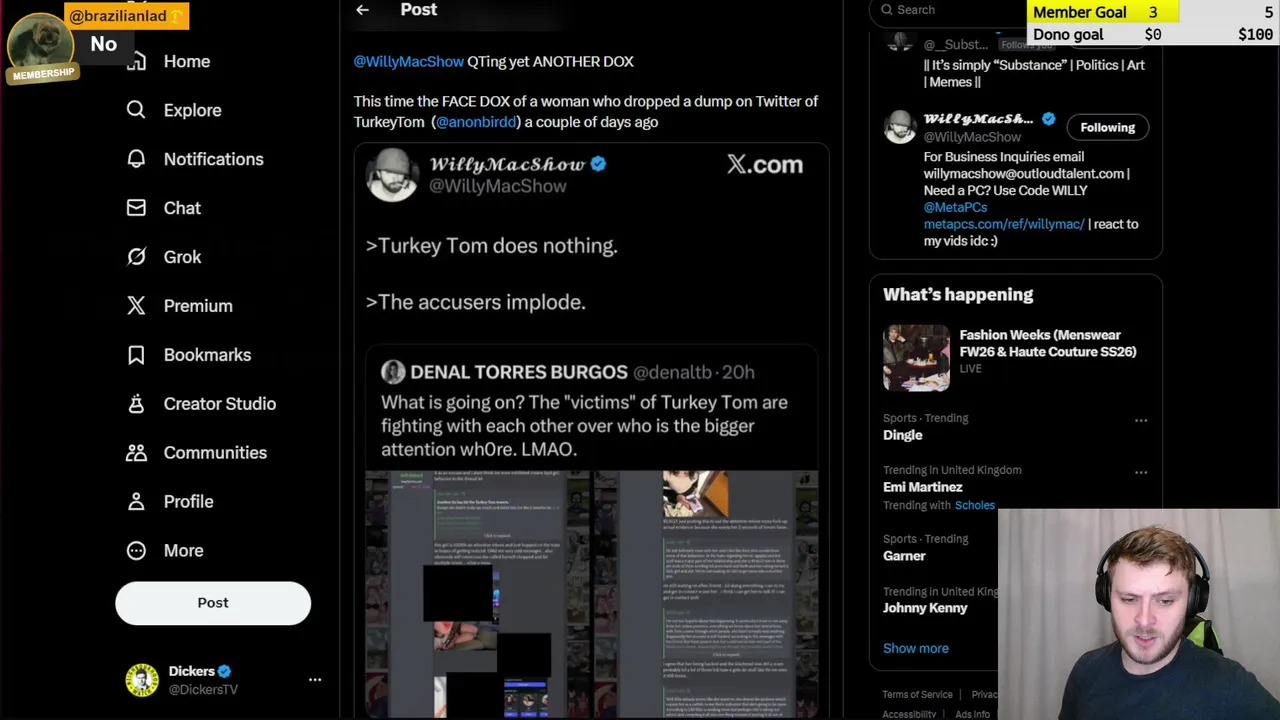Go to Explore in navigation

[192, 110]
